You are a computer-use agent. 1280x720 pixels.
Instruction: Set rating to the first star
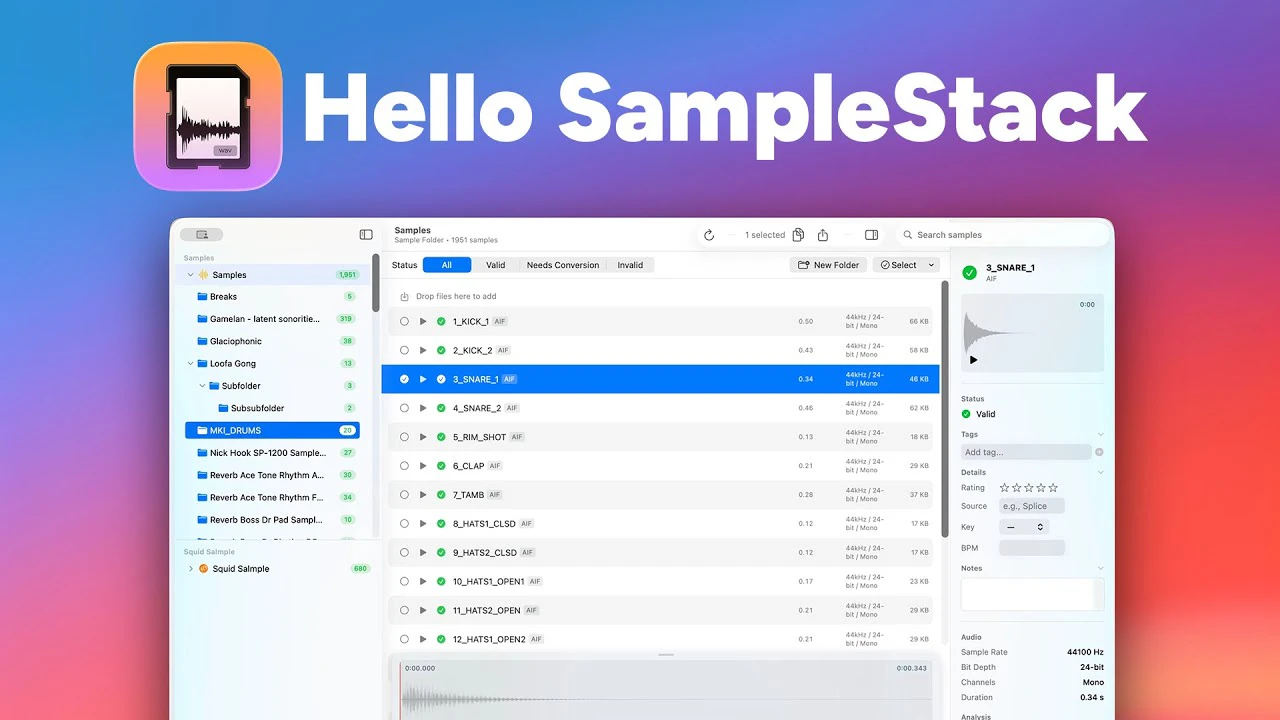[1005, 488]
